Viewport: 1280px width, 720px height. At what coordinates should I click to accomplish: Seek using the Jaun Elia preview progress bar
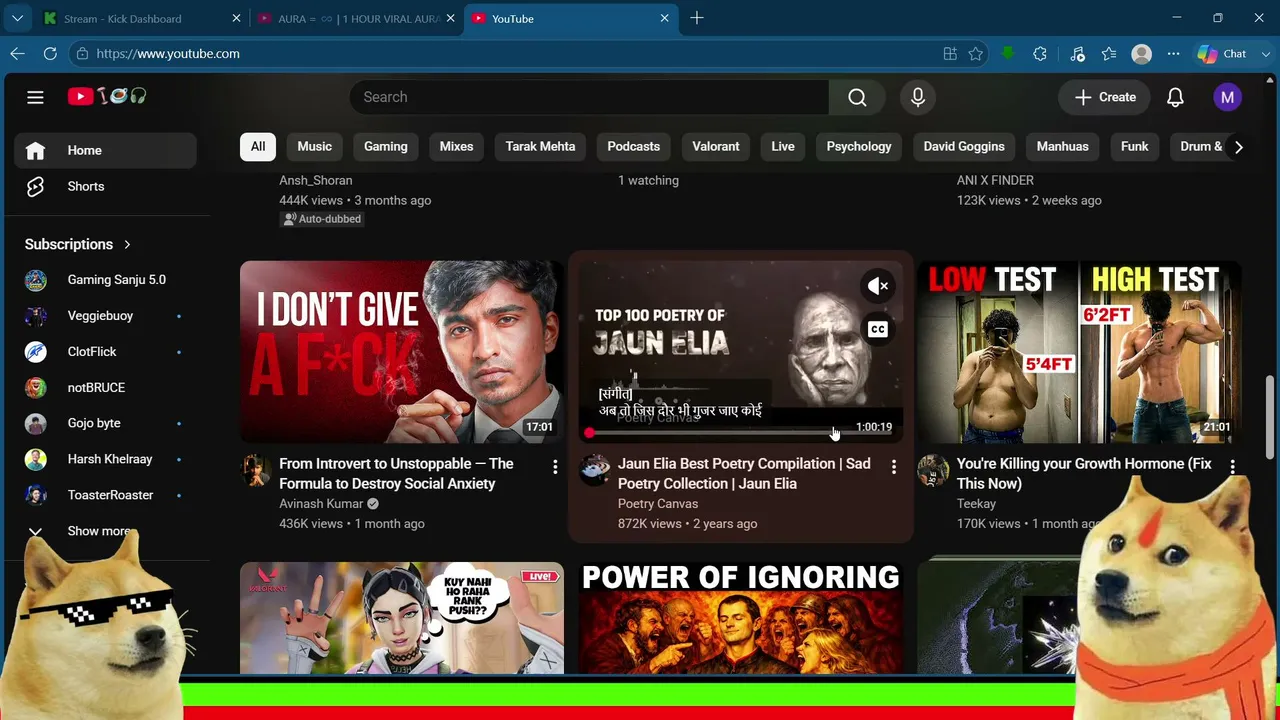pyautogui.click(x=741, y=433)
